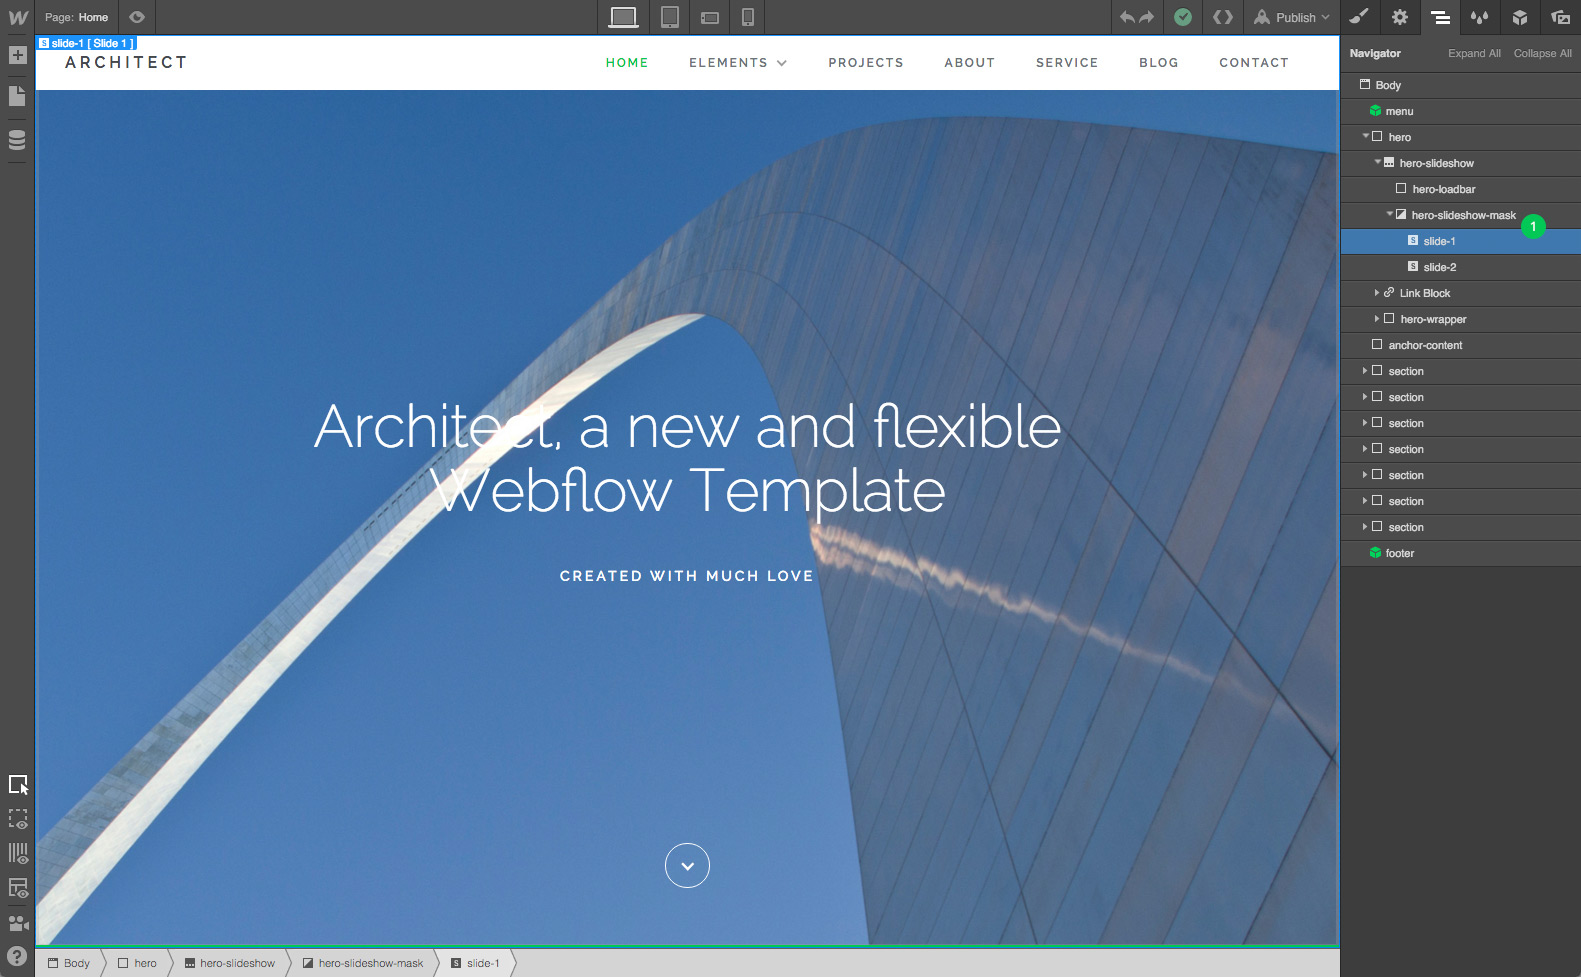Open the ELEMENTS nav dropdown
This screenshot has width=1581, height=977.
738,63
